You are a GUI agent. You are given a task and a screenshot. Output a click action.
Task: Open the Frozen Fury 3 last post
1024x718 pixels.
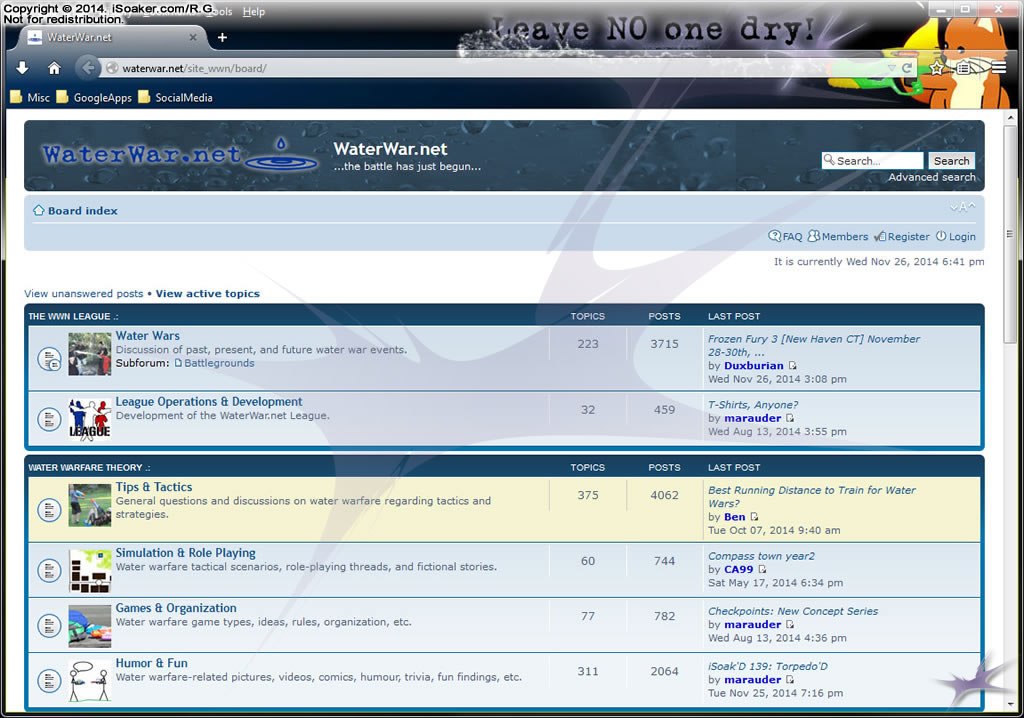(814, 346)
